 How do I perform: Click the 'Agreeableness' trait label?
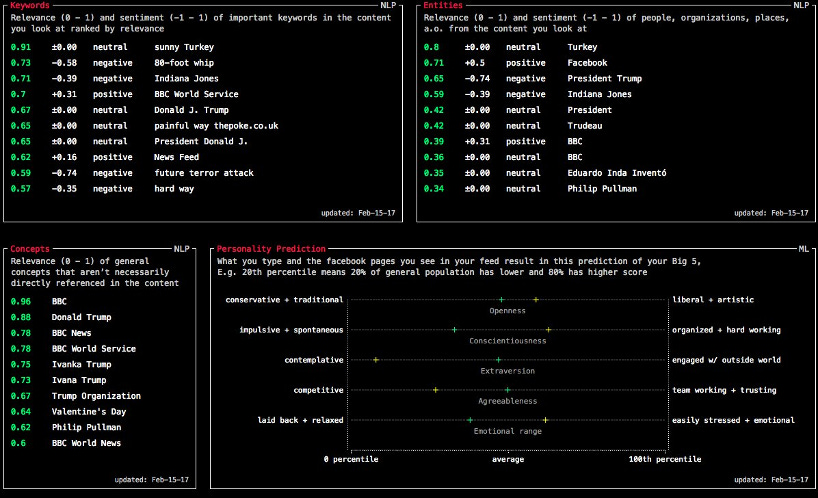pos(508,401)
